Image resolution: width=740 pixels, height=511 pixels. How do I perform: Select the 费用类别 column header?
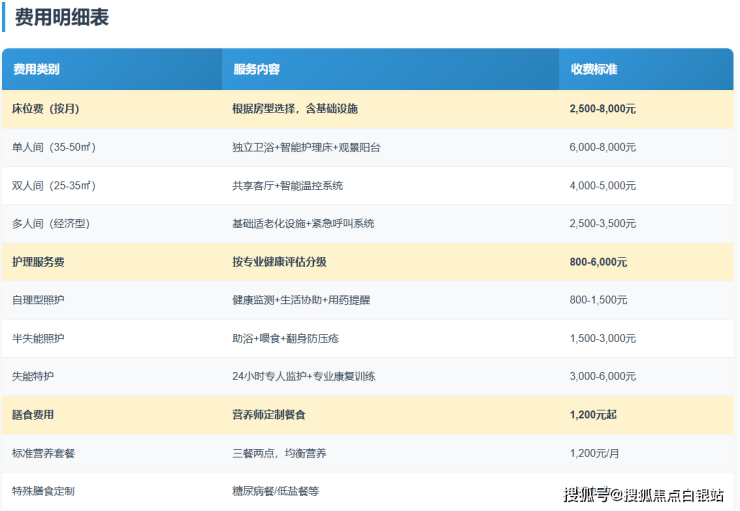click(x=36, y=70)
